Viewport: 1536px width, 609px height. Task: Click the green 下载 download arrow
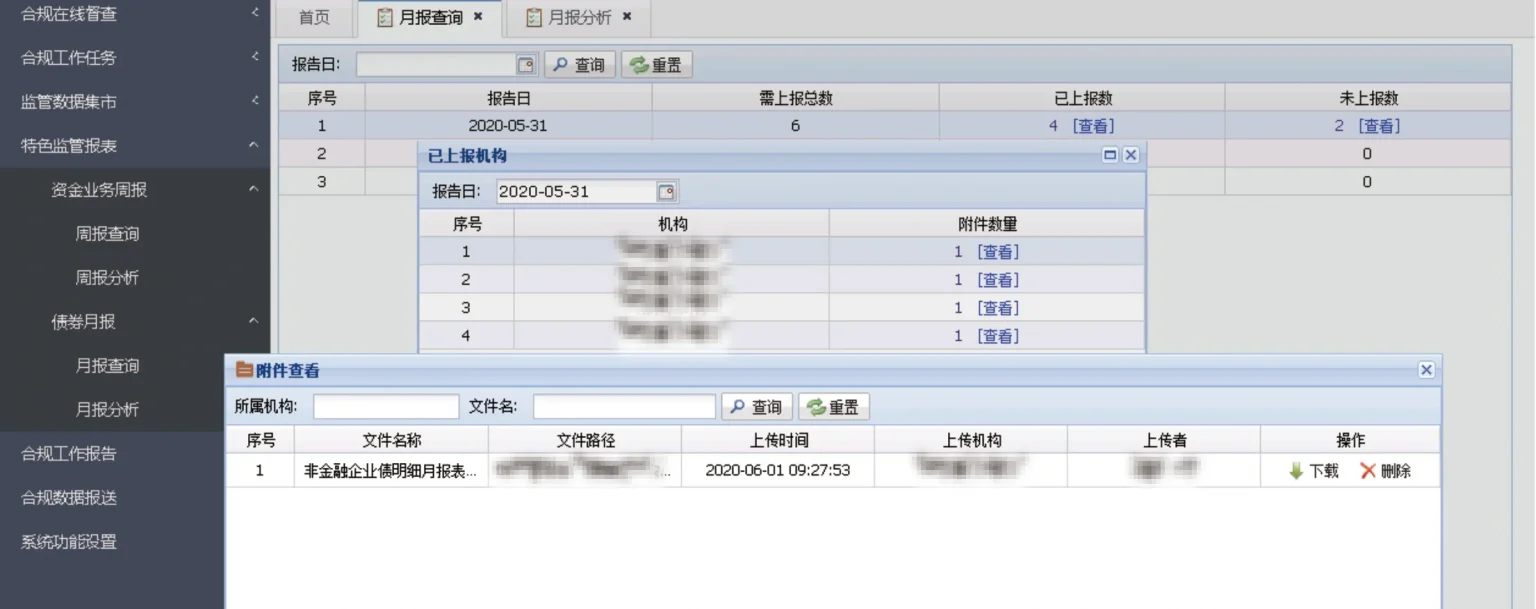point(1297,471)
